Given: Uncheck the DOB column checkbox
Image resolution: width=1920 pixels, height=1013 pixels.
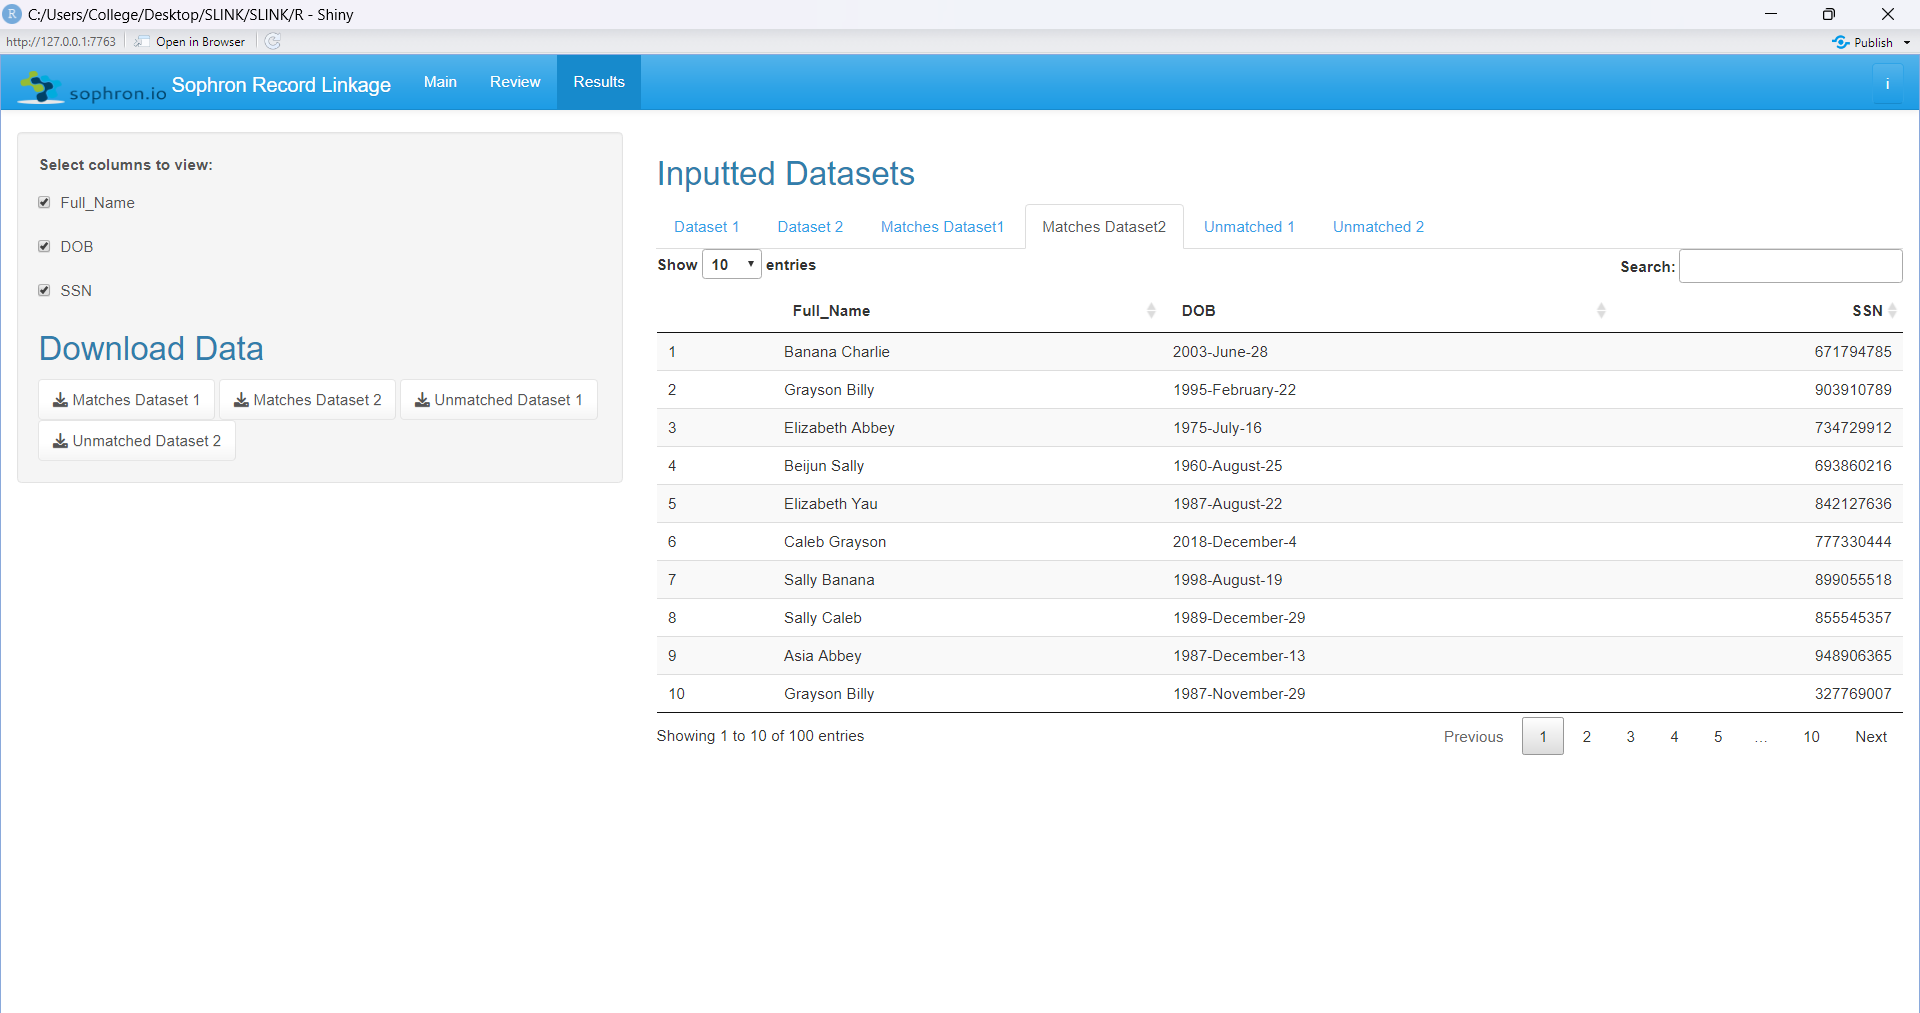Looking at the screenshot, I should click(44, 246).
